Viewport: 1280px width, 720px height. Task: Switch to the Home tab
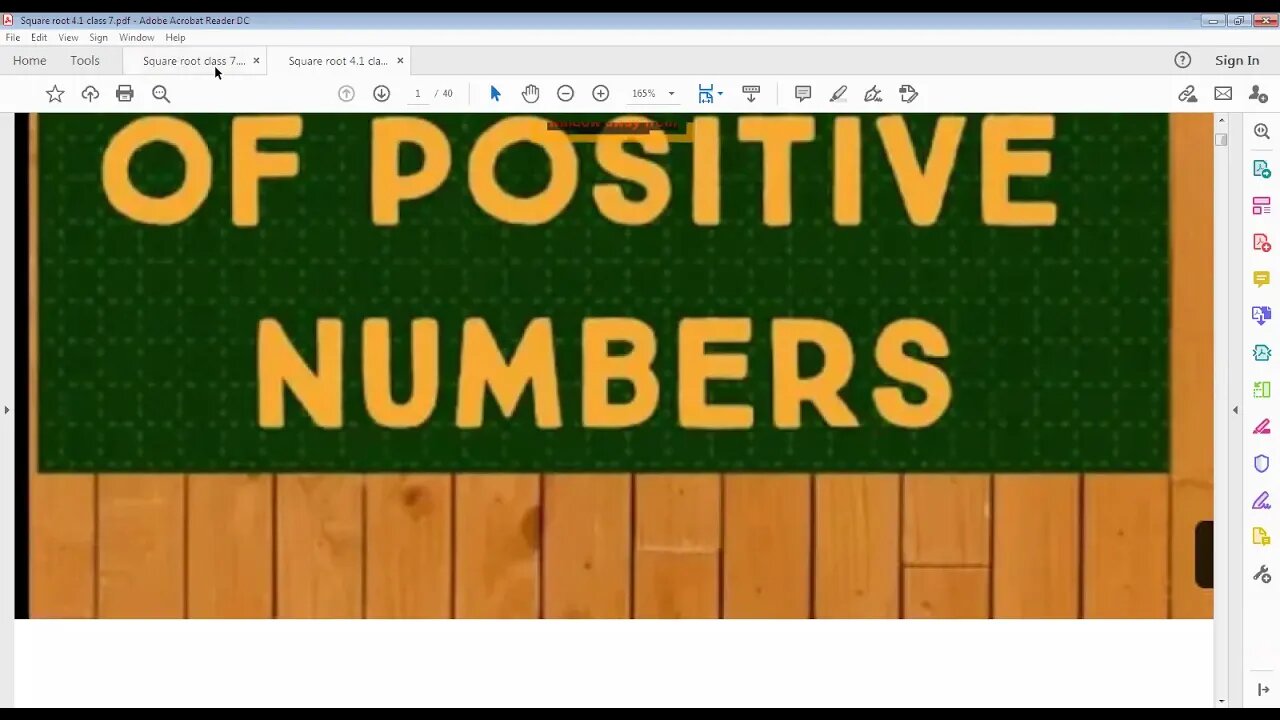pyautogui.click(x=29, y=61)
